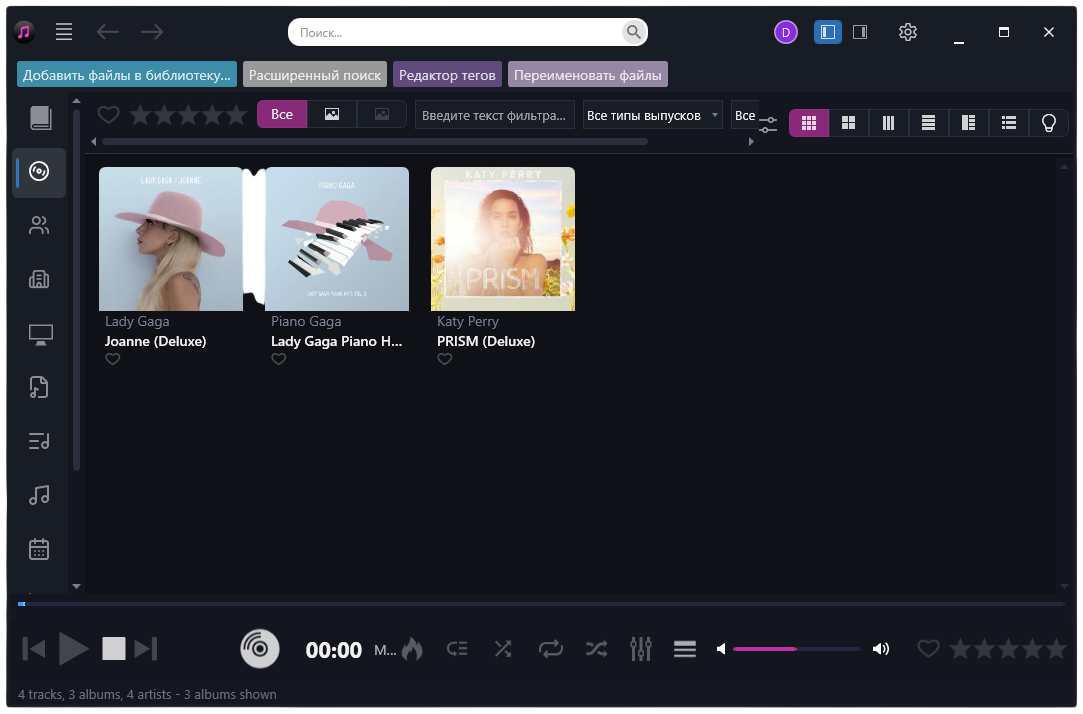Favorite Lady Gaga Piano Hits heart

click(278, 359)
